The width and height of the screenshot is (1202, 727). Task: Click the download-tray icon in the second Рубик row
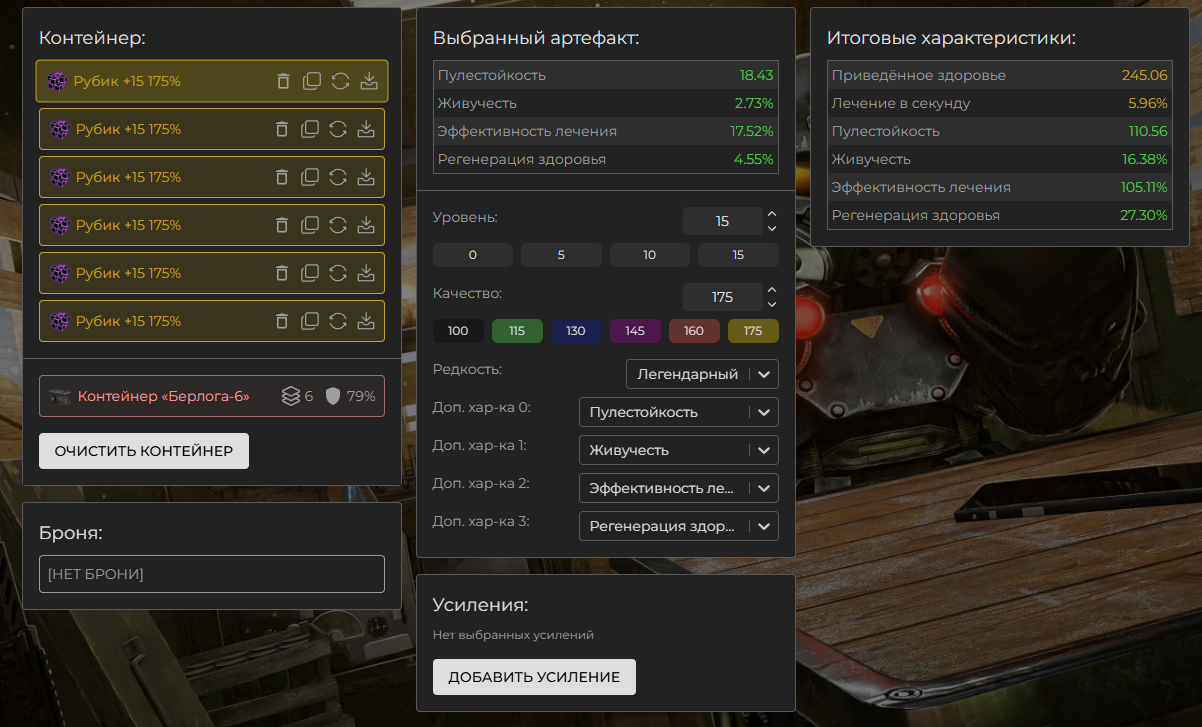(366, 129)
